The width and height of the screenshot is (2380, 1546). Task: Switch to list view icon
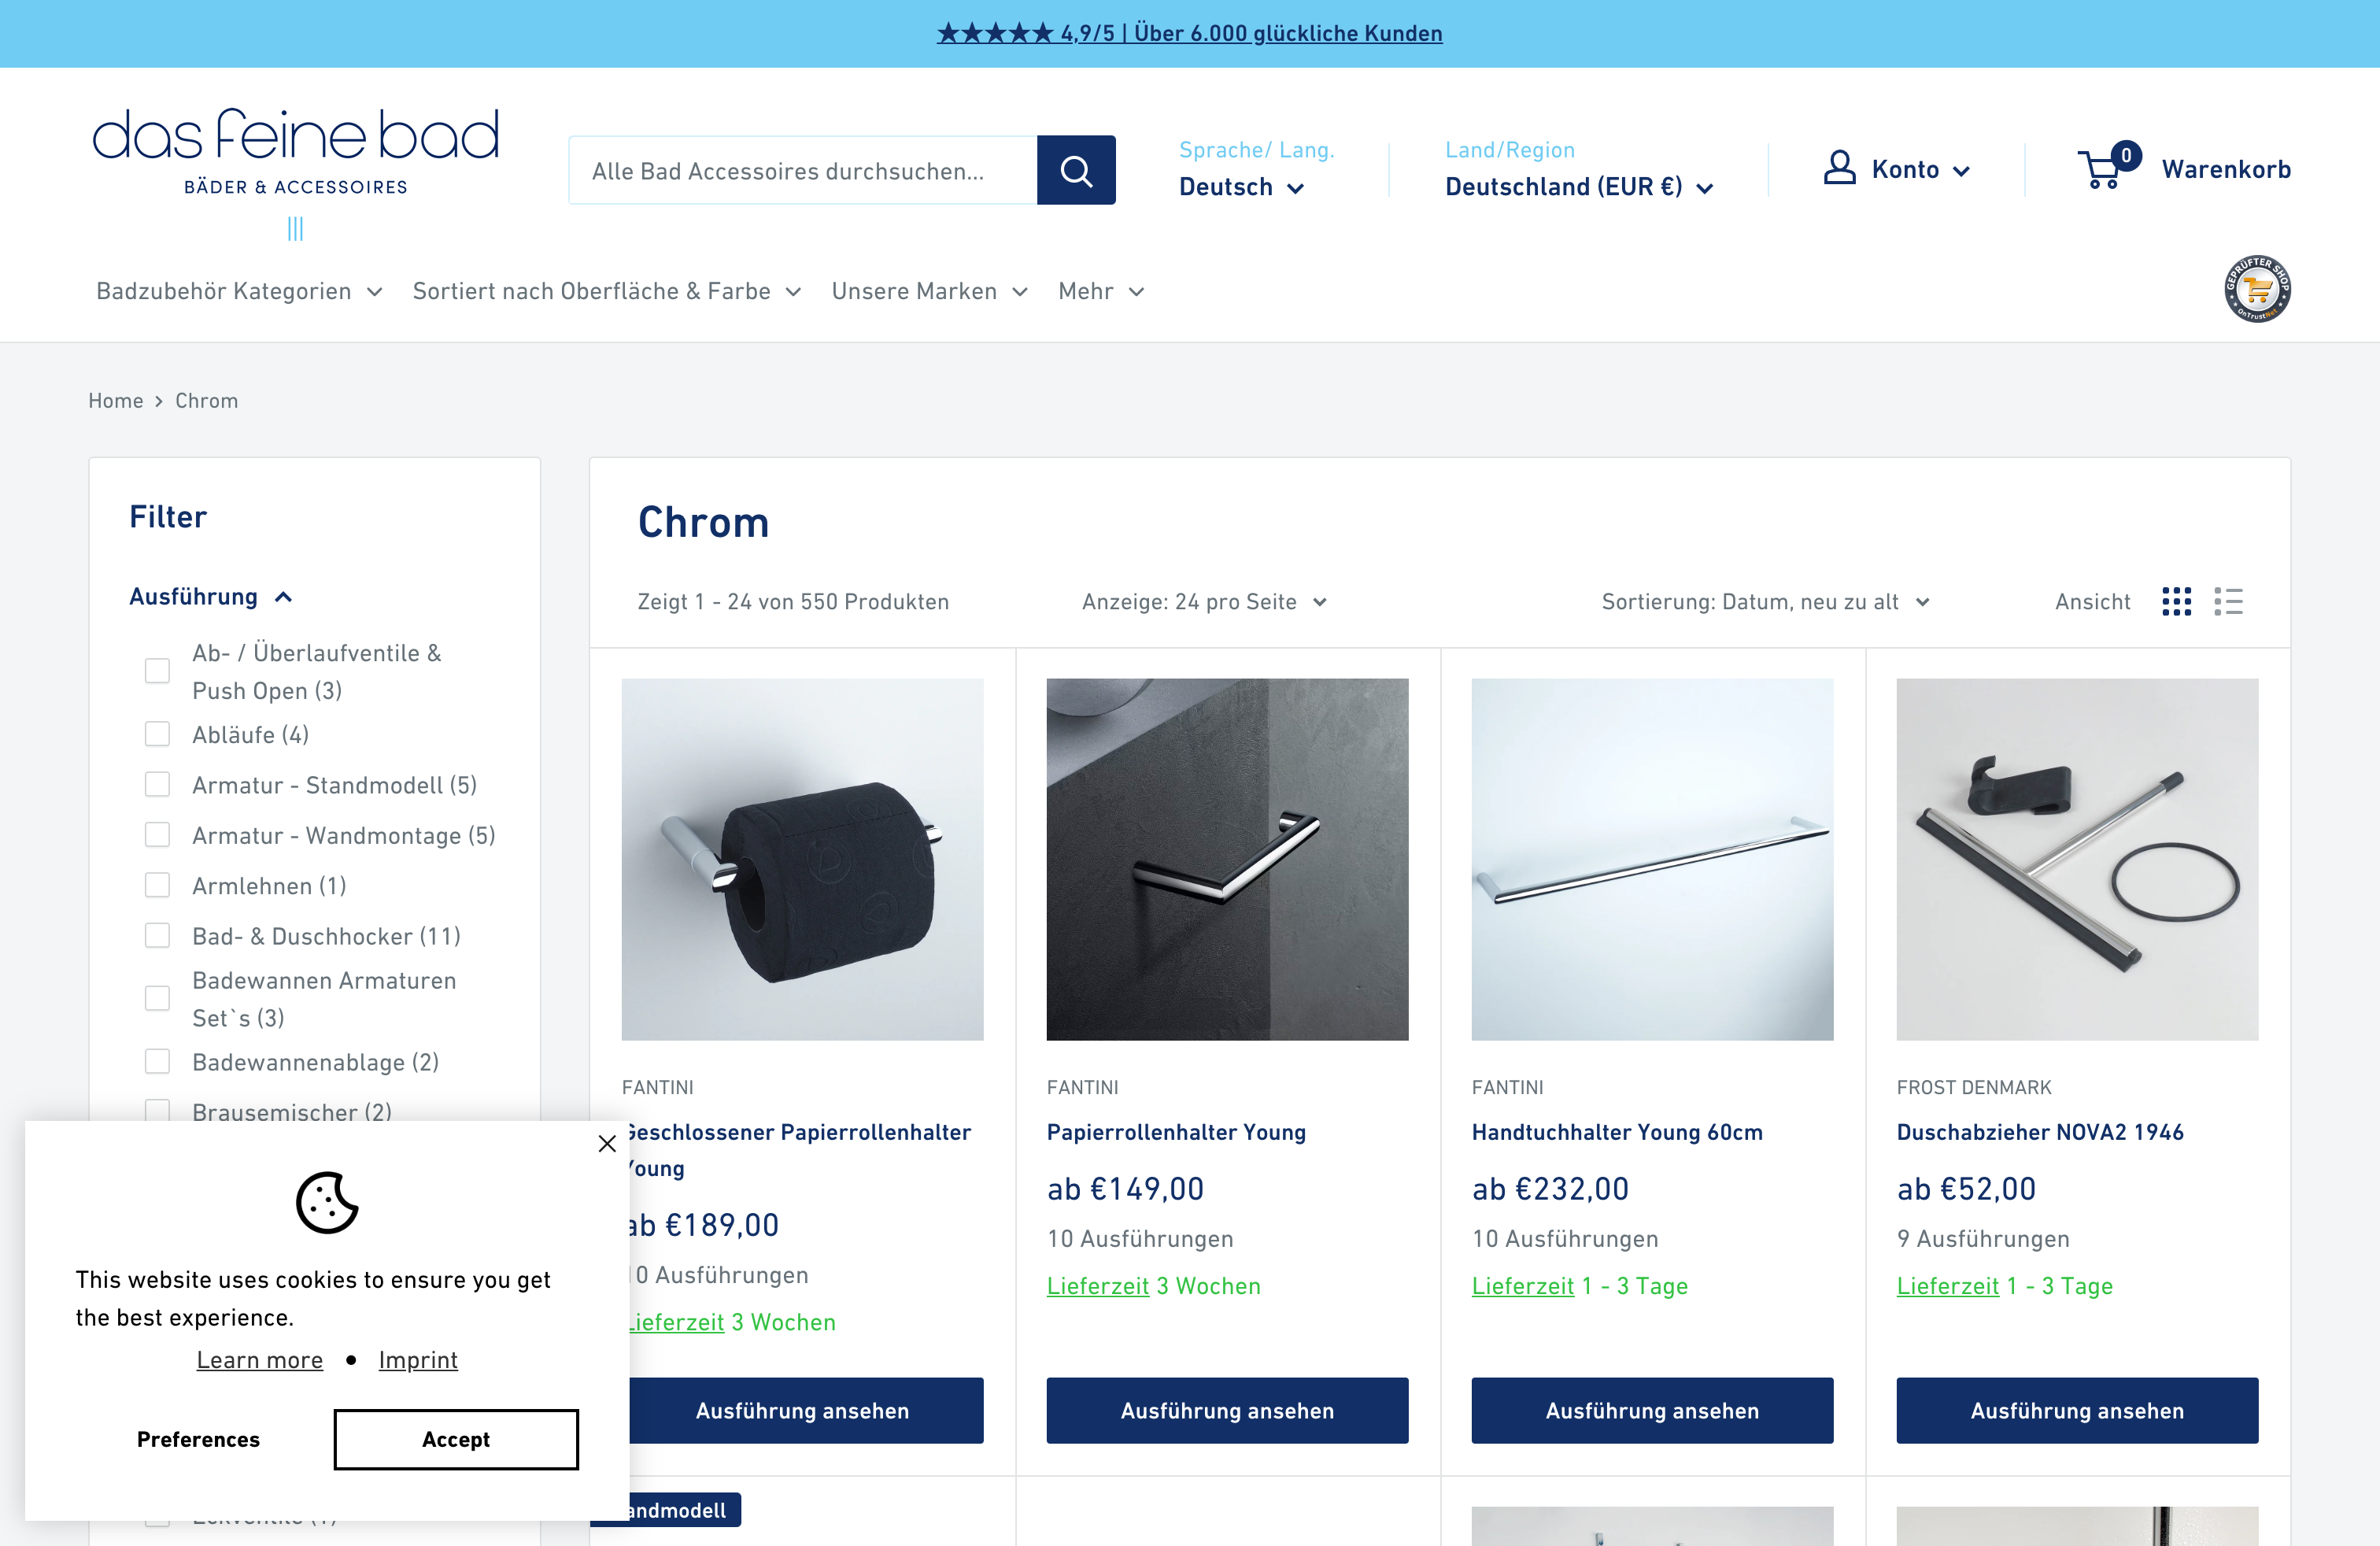click(x=2229, y=601)
